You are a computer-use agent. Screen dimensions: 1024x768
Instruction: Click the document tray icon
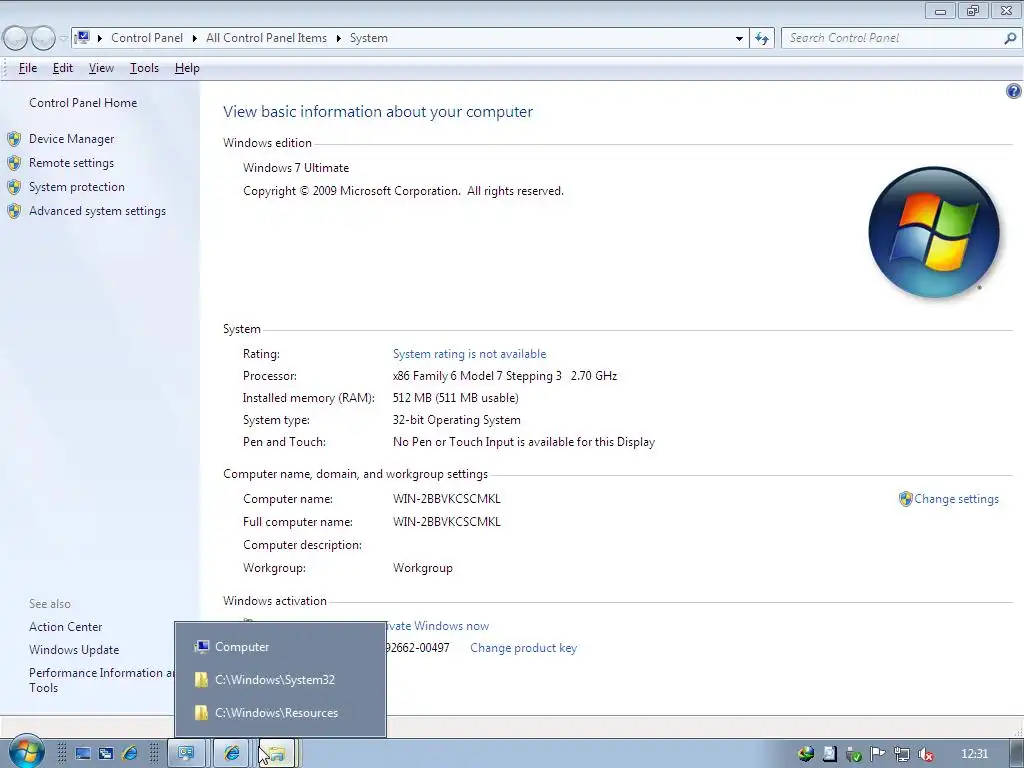[x=829, y=754]
